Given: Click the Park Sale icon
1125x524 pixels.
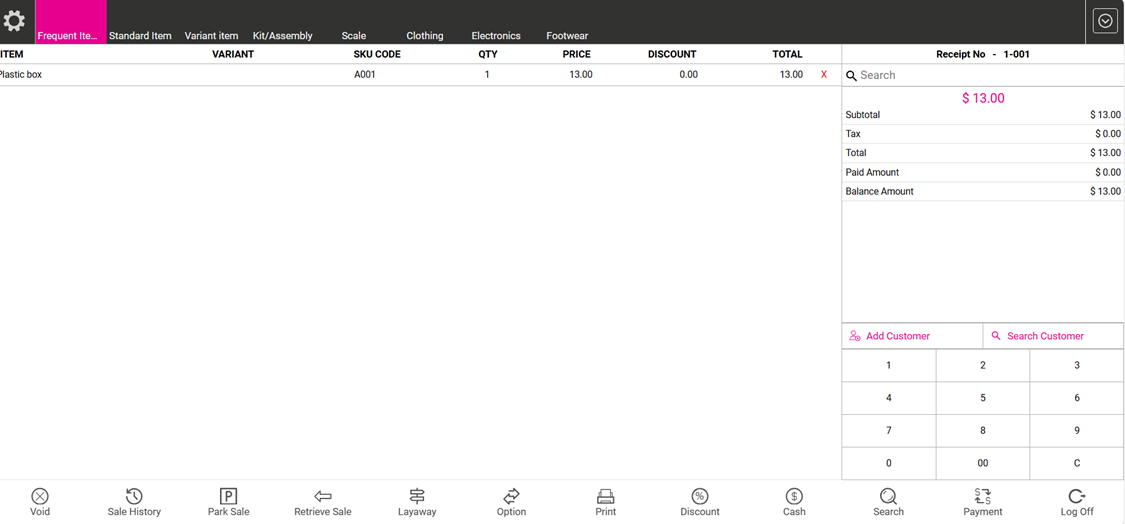Looking at the screenshot, I should click(x=228, y=497).
